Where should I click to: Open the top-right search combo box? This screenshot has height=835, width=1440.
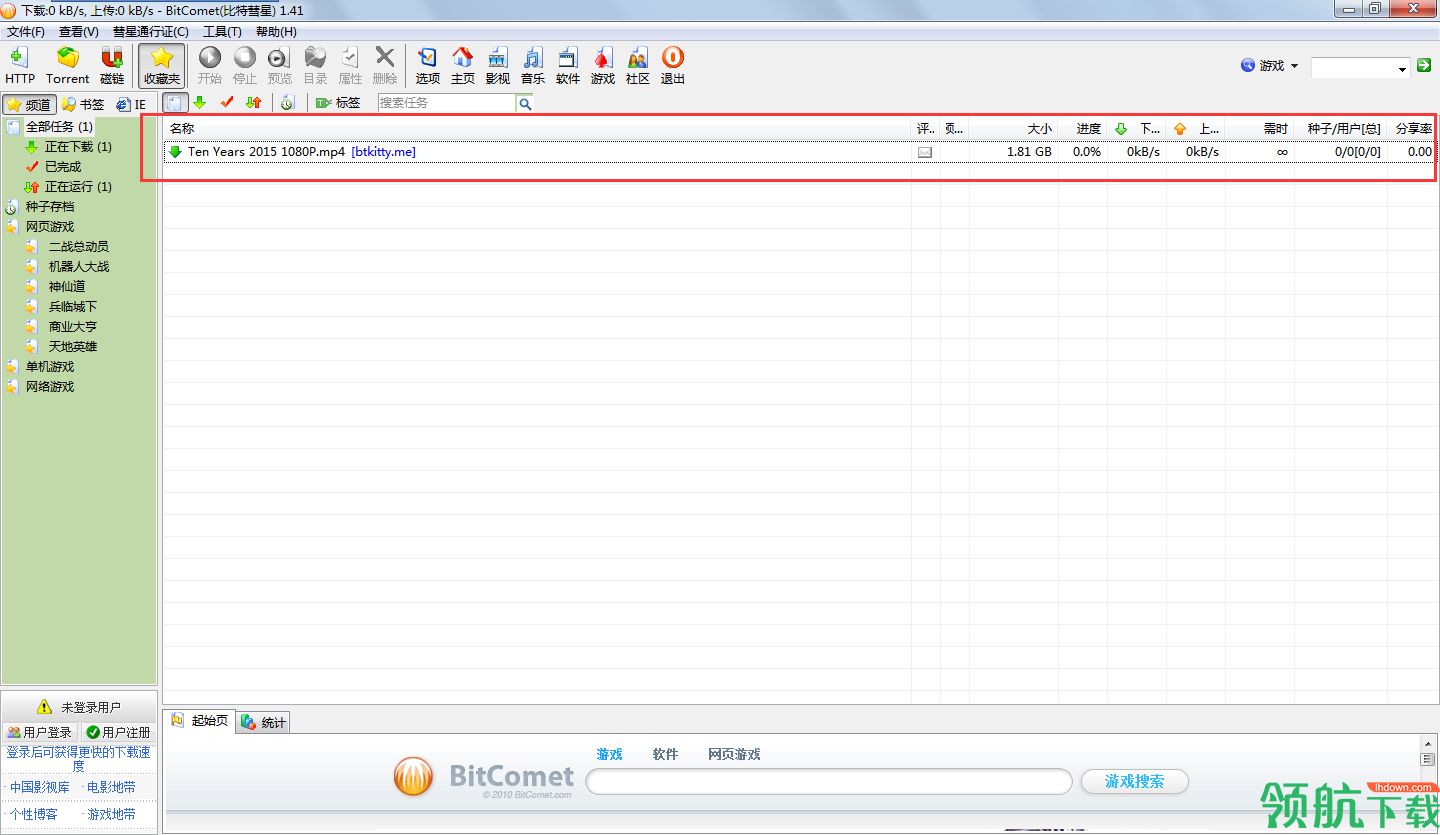(x=1360, y=68)
